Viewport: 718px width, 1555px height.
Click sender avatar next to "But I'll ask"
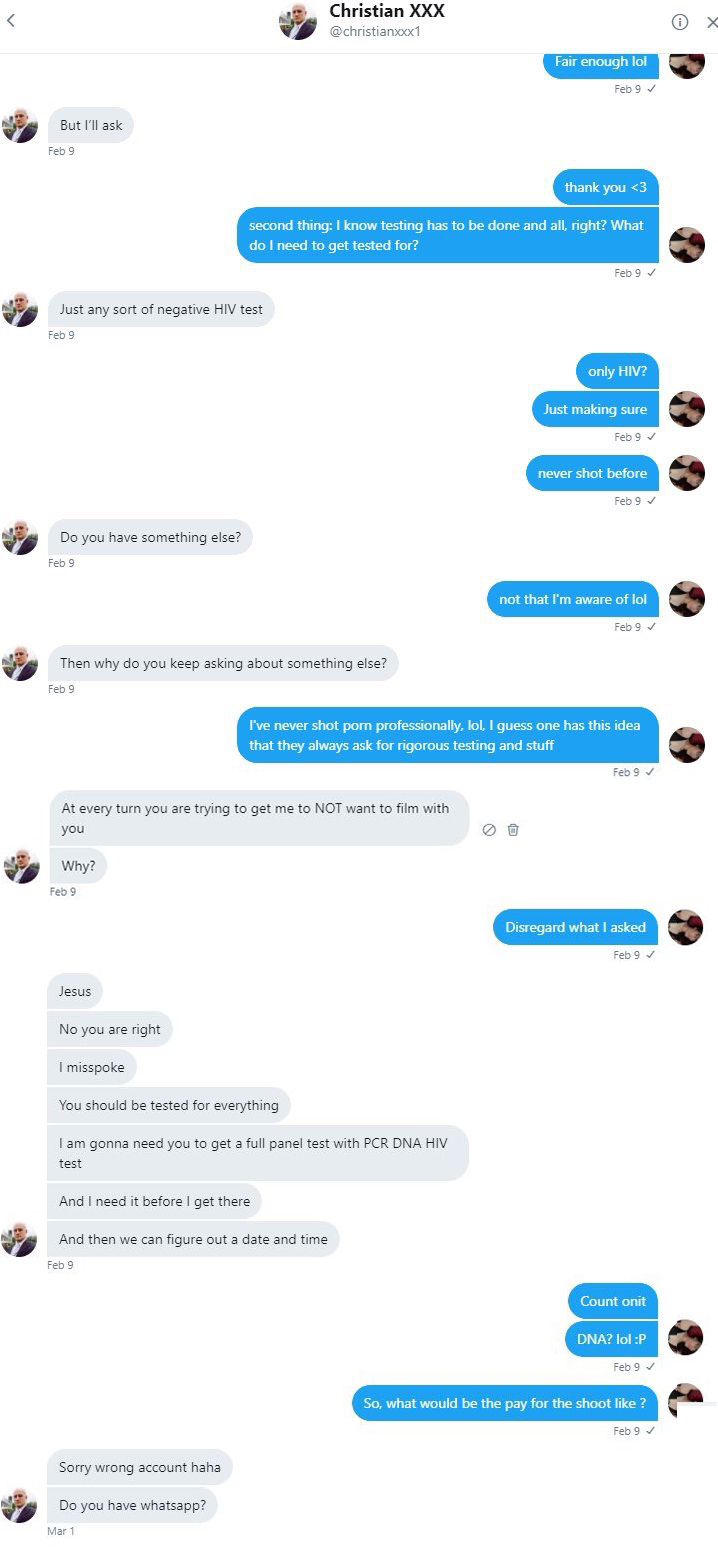pyautogui.click(x=20, y=125)
